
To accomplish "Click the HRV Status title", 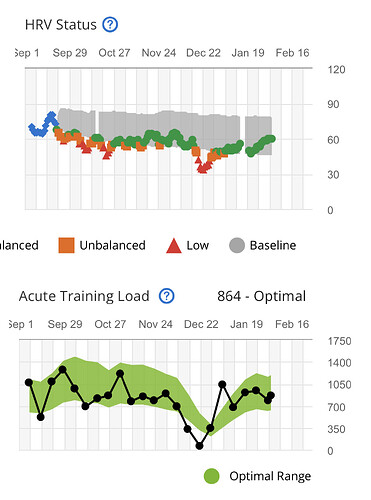I will (61, 25).
